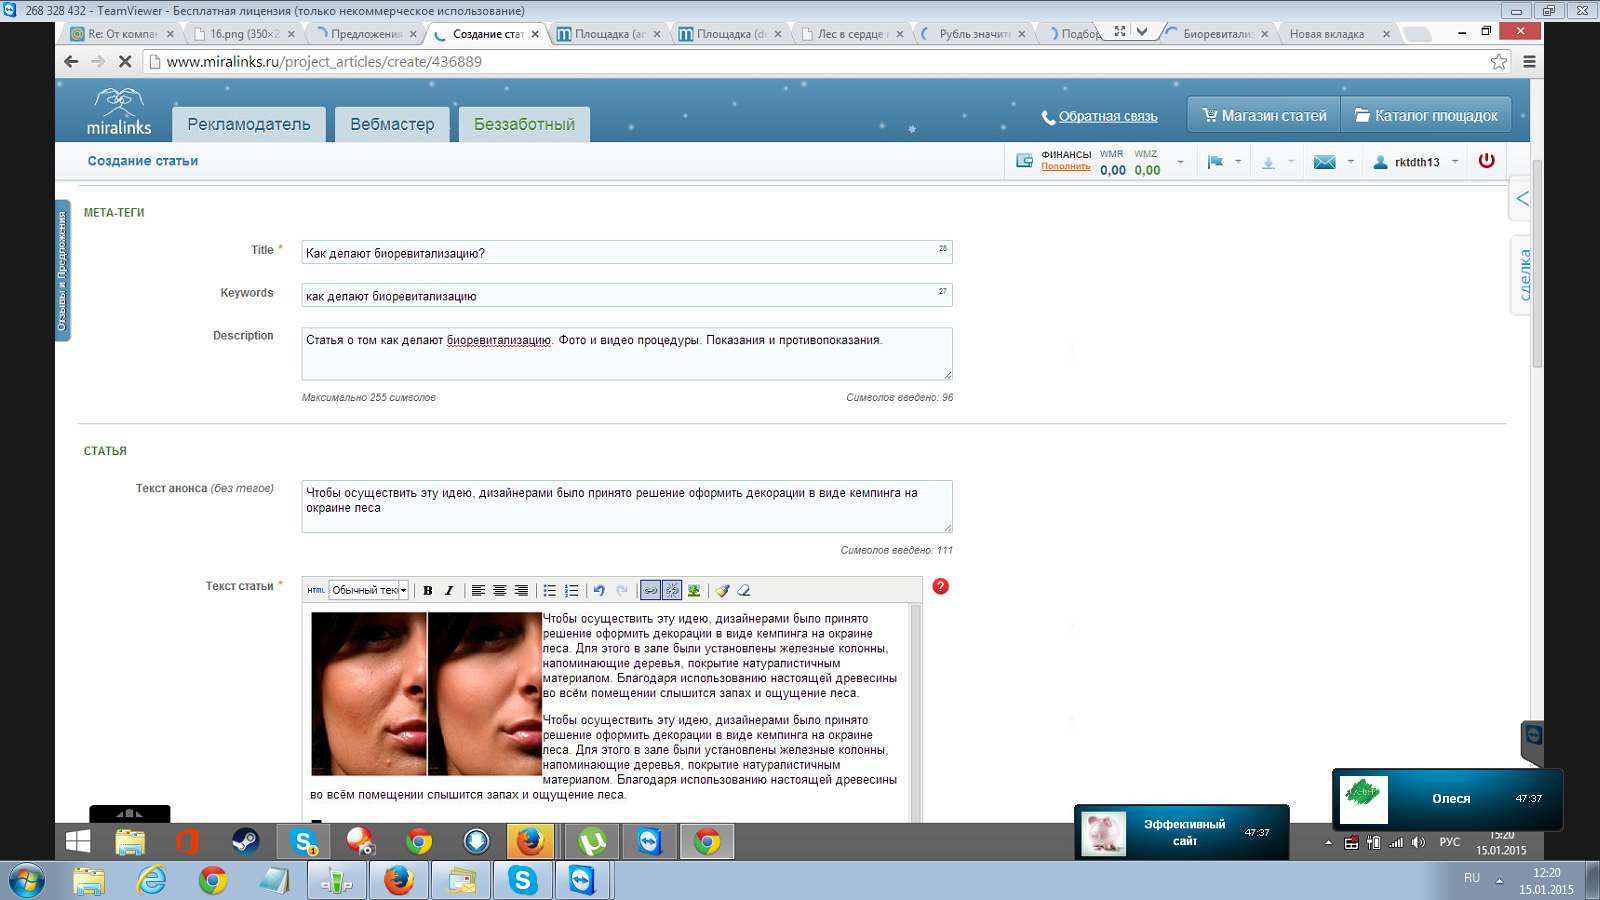
Task: Open uTorrent in the remote taskbar
Action: (x=592, y=842)
